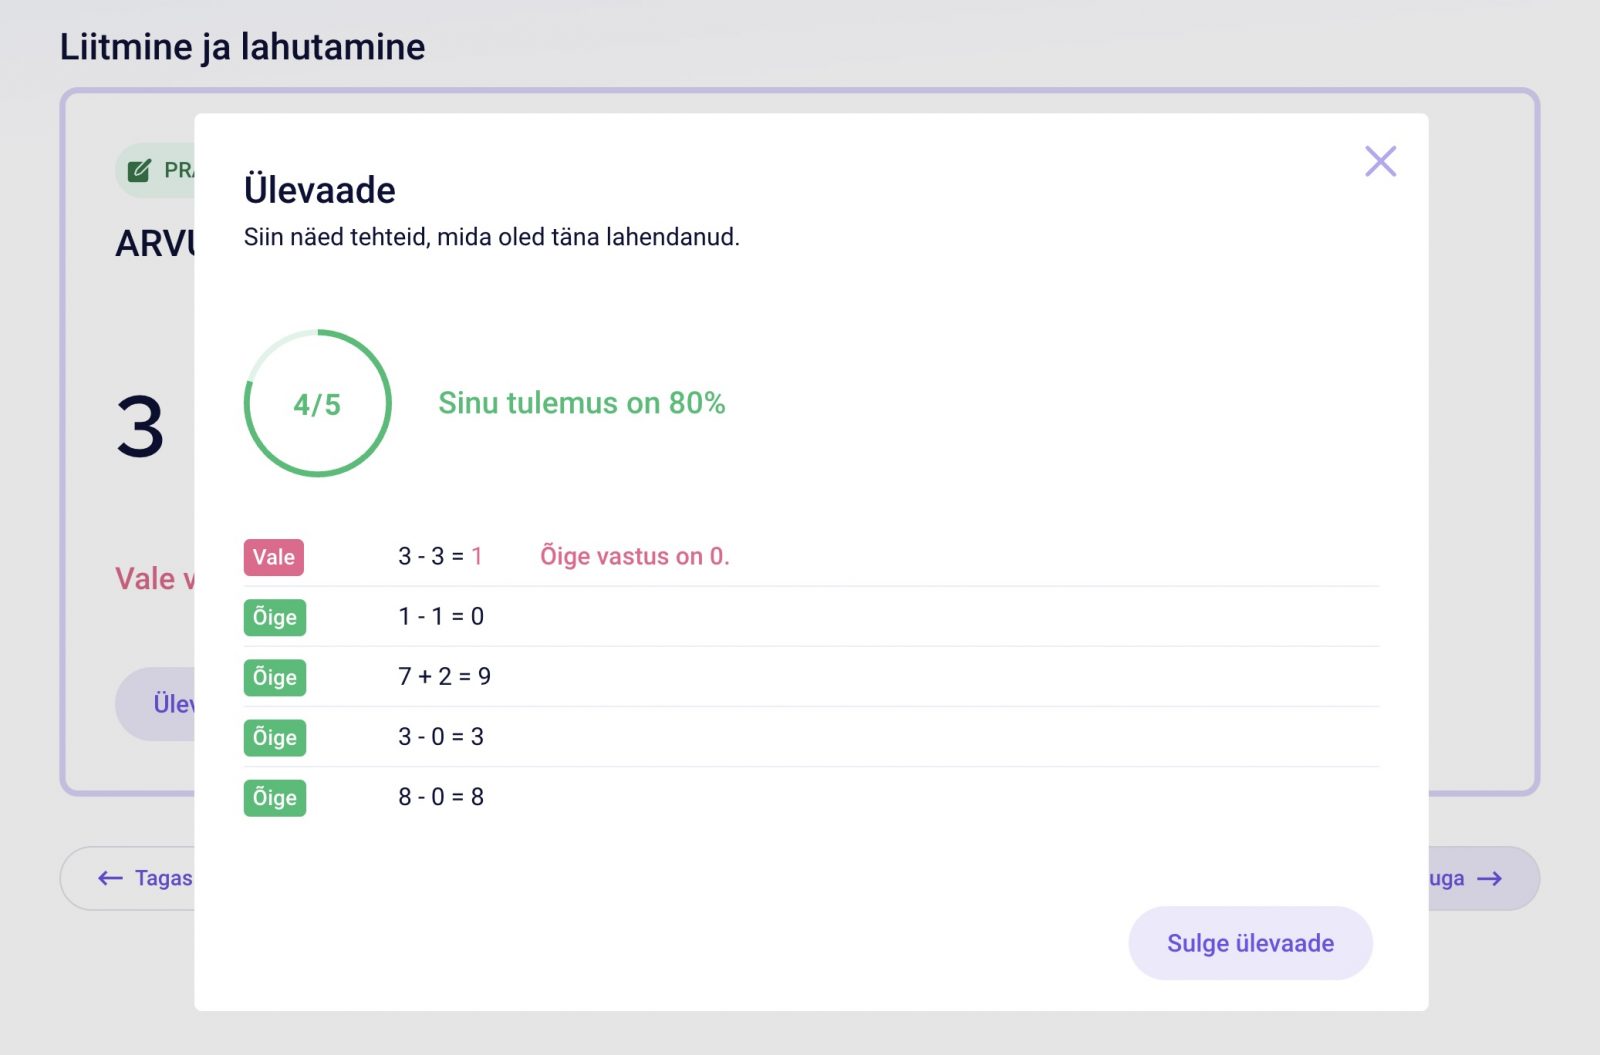Close the Ülevaade dialog with the X icon
The height and width of the screenshot is (1055, 1600).
(1380, 161)
